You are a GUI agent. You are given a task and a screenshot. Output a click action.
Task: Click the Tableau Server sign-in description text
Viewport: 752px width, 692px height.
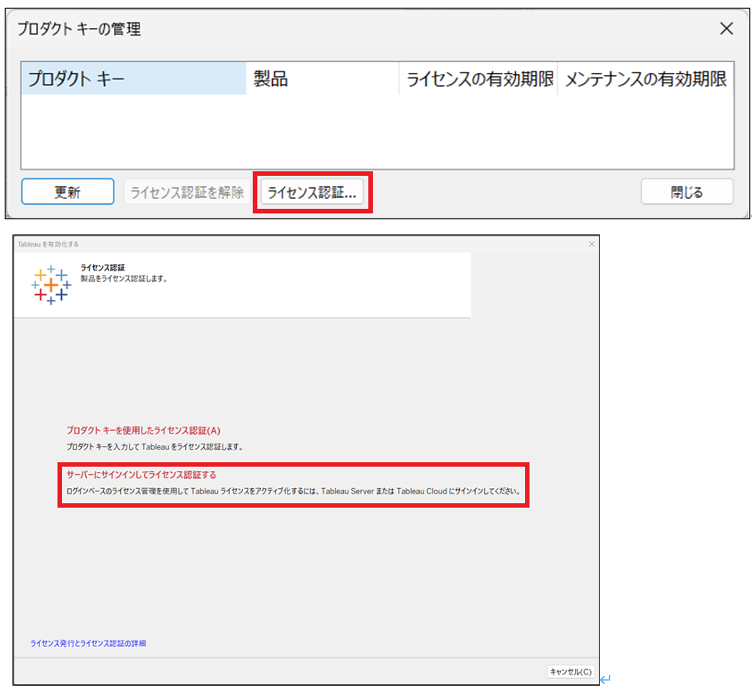[293, 492]
